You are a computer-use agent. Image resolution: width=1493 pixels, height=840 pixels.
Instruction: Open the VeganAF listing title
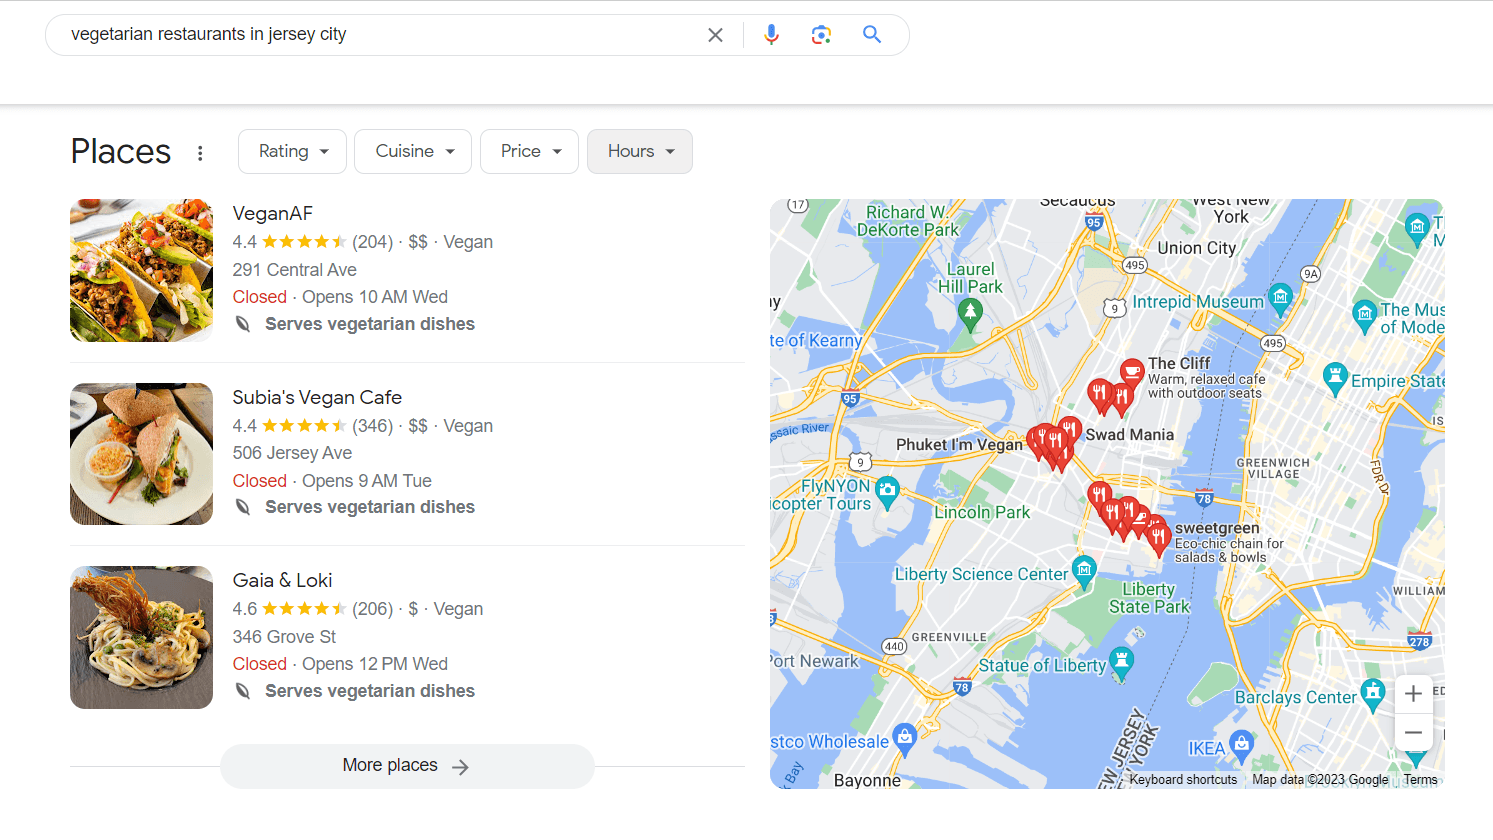[273, 214]
